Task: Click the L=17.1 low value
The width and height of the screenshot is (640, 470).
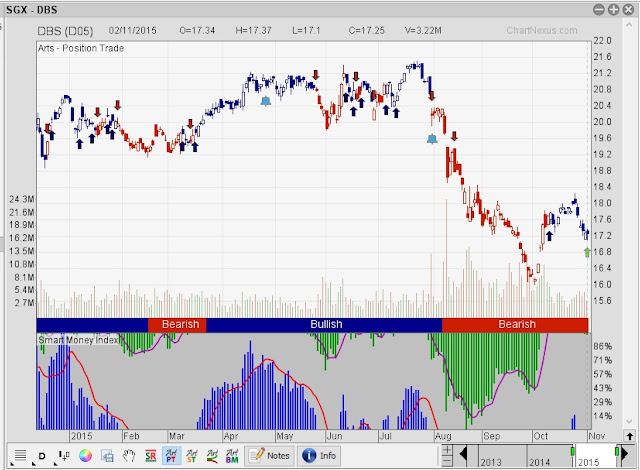Action: [x=306, y=31]
